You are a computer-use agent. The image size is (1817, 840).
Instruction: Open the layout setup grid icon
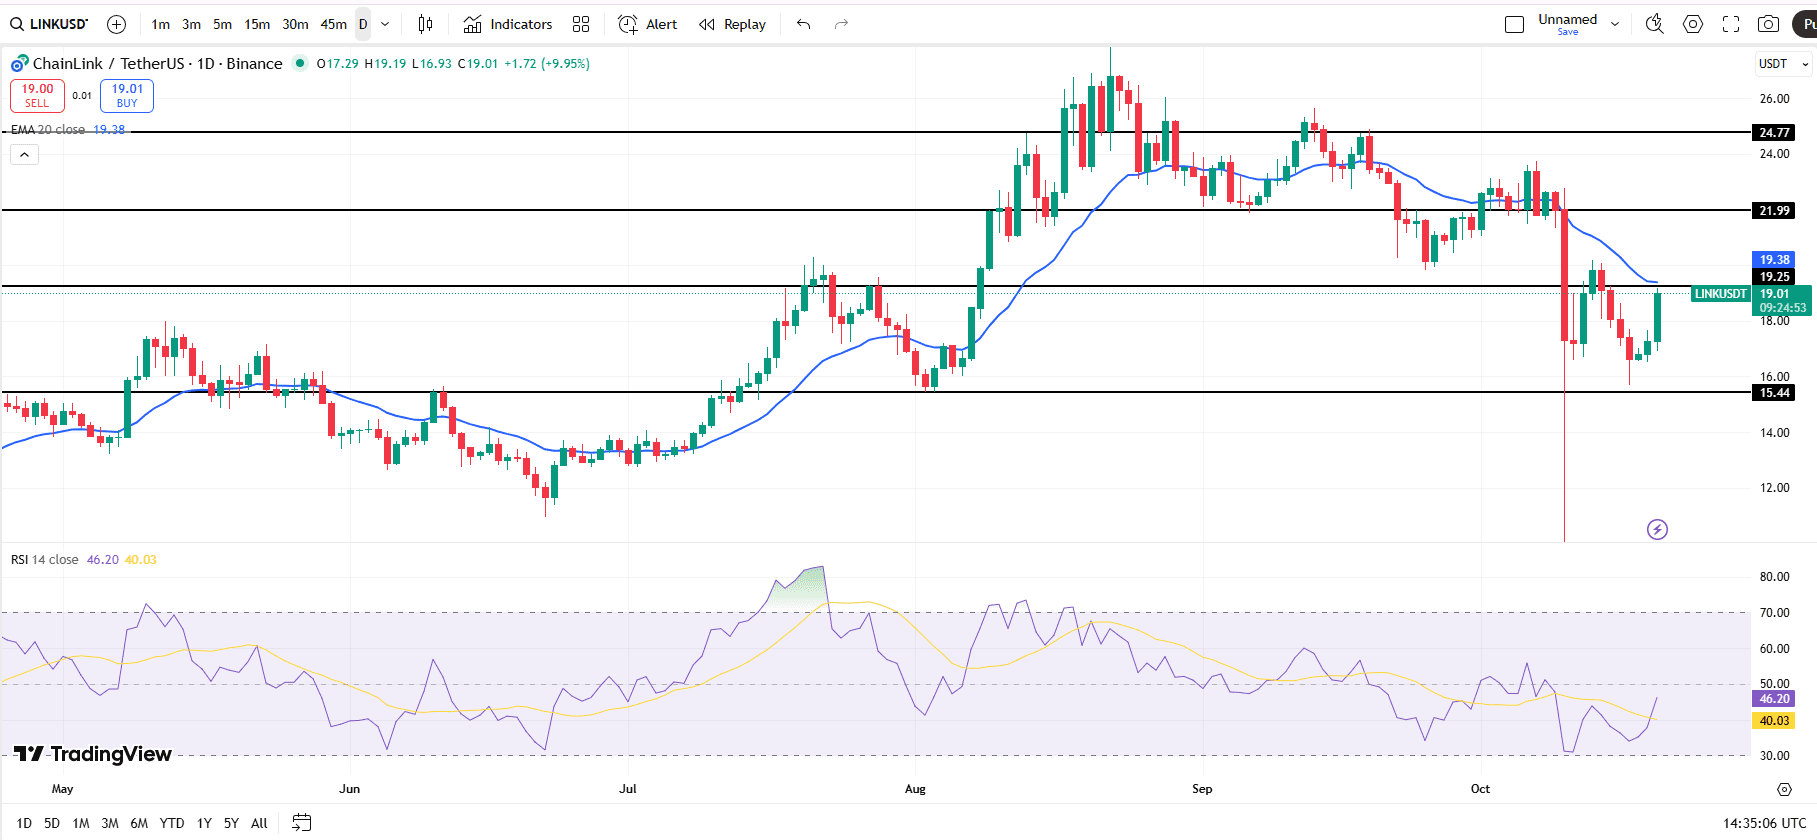tap(581, 24)
